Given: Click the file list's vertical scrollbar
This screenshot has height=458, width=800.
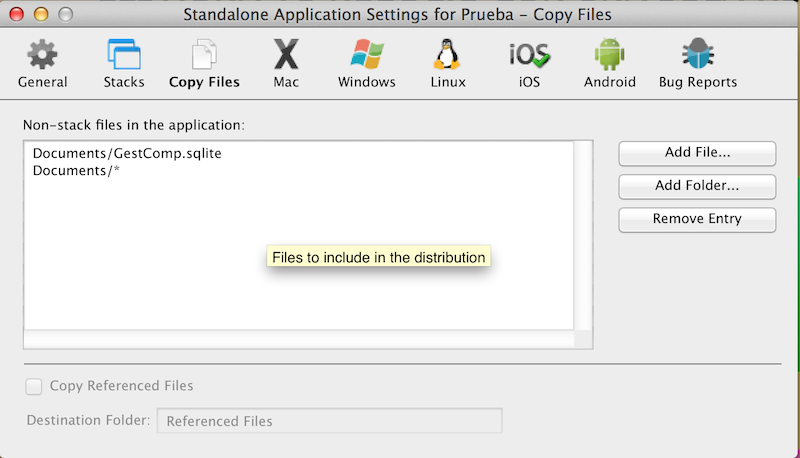Looking at the screenshot, I should click(584, 235).
